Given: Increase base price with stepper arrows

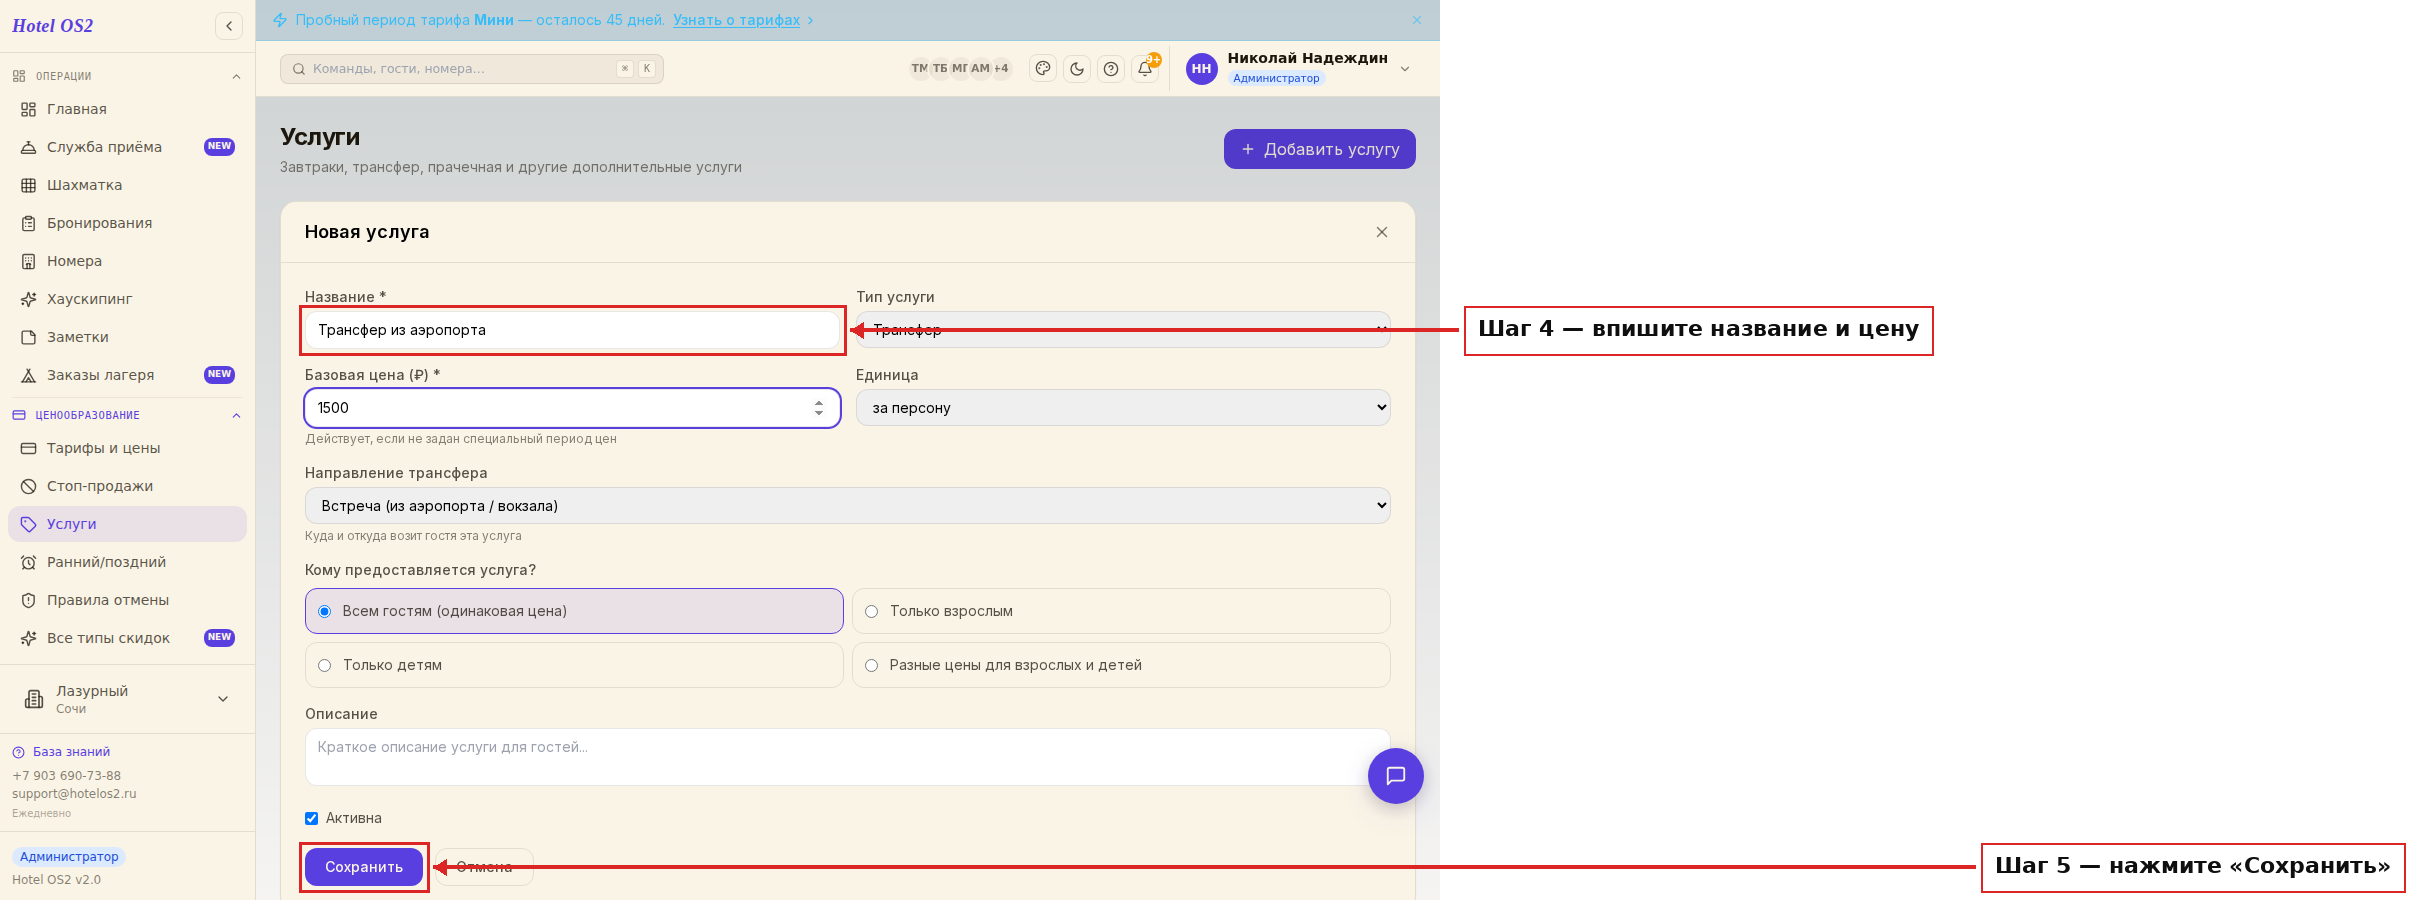Looking at the screenshot, I should pos(819,402).
